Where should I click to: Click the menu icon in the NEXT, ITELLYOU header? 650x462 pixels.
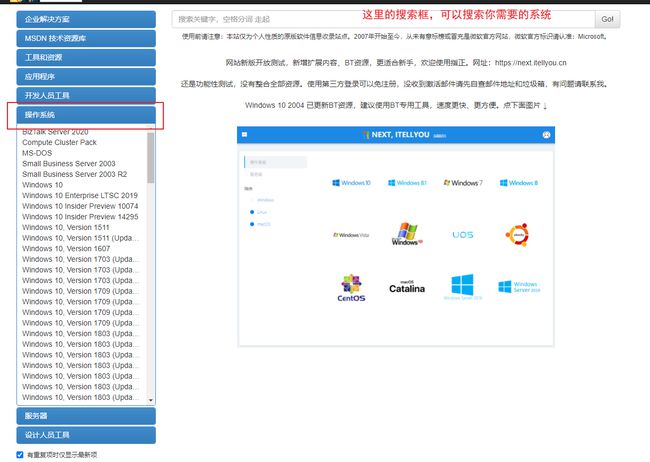[245, 134]
